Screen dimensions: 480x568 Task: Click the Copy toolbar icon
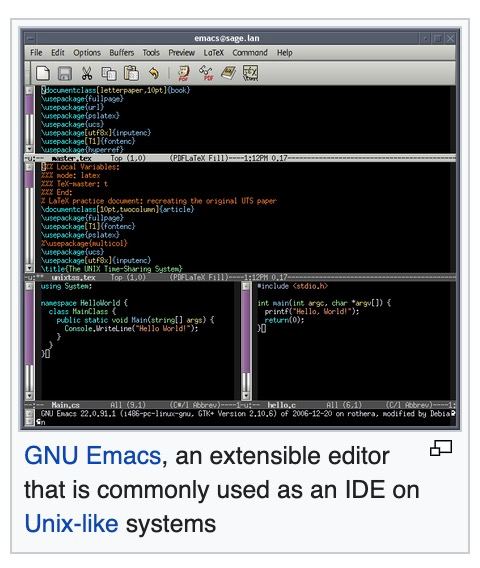click(109, 73)
